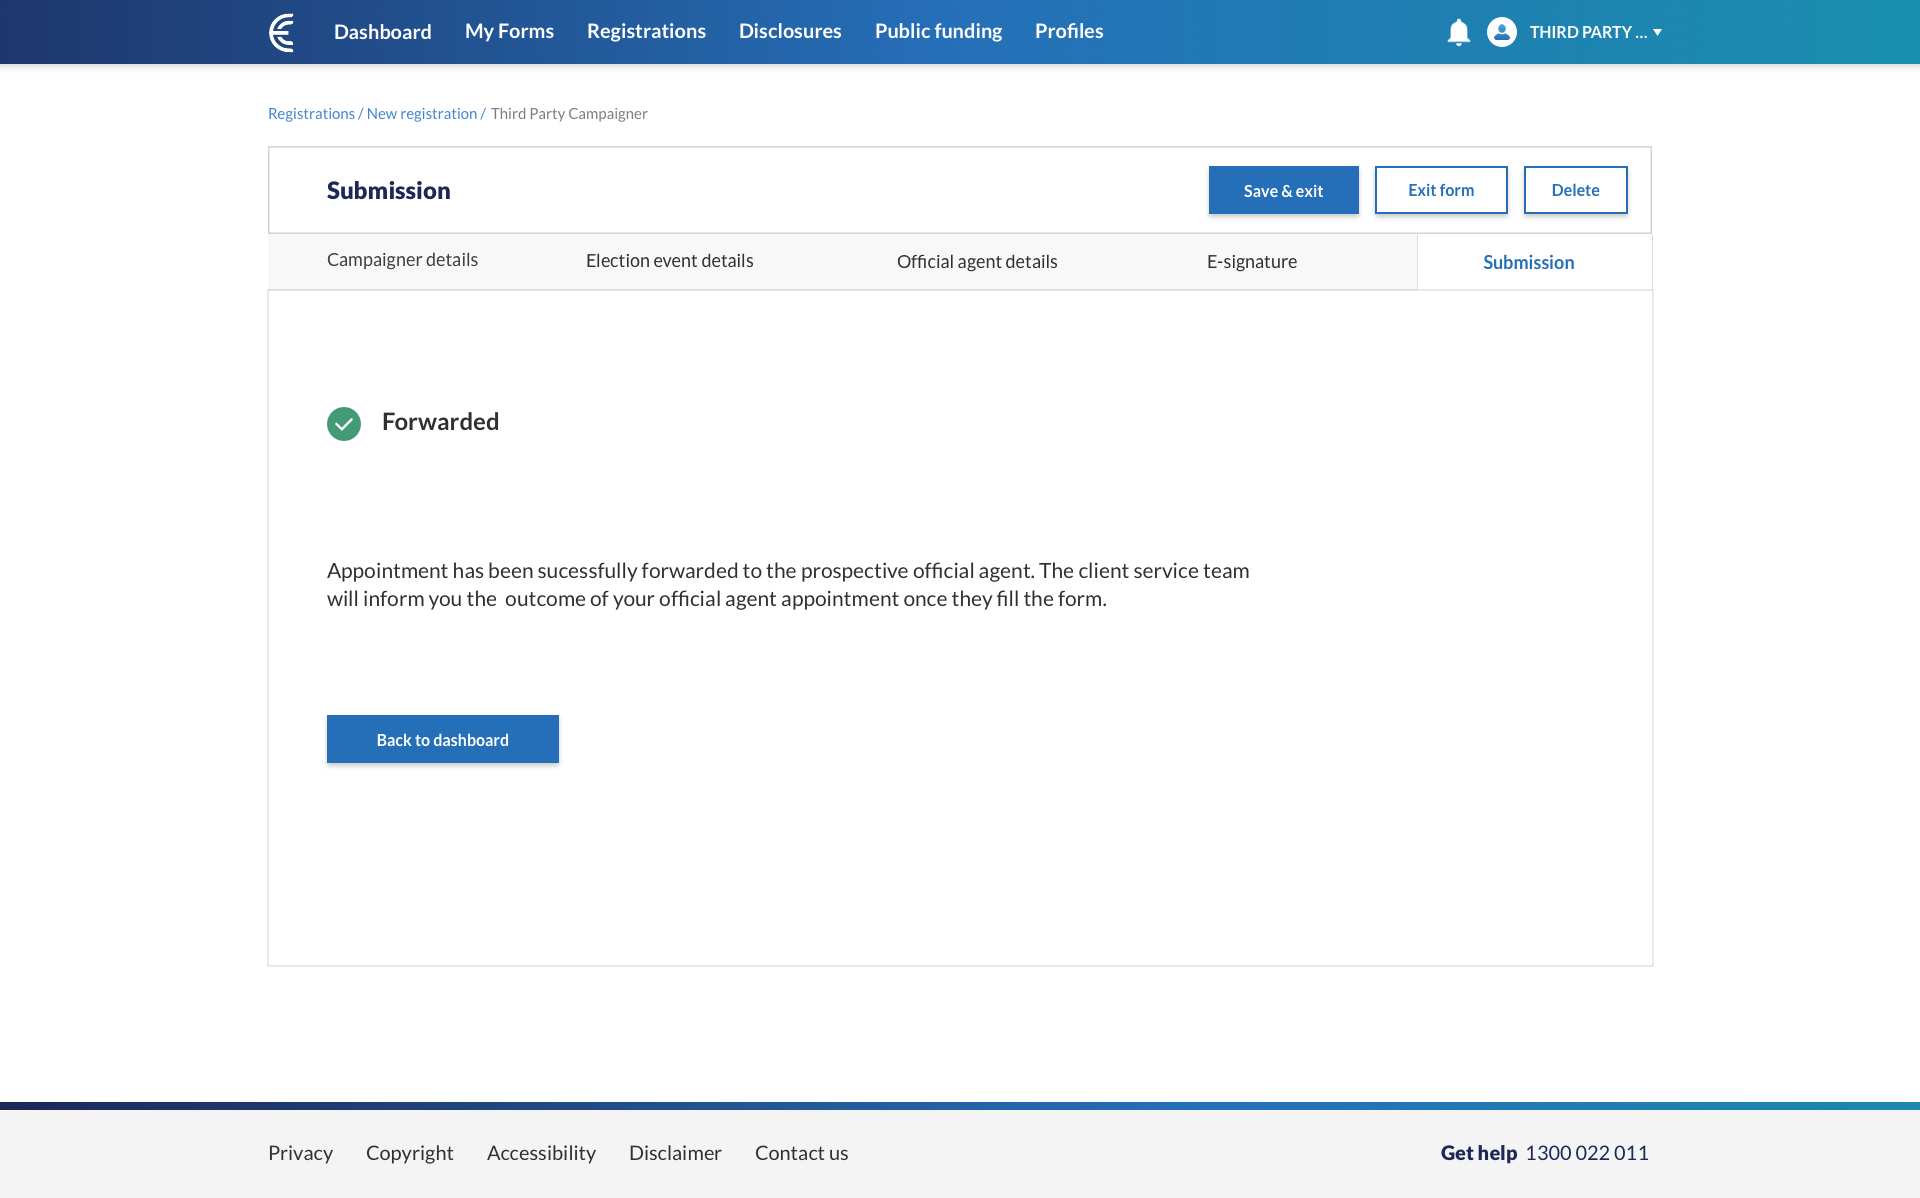
Task: Open the Disclosures menu item
Action: pos(790,31)
